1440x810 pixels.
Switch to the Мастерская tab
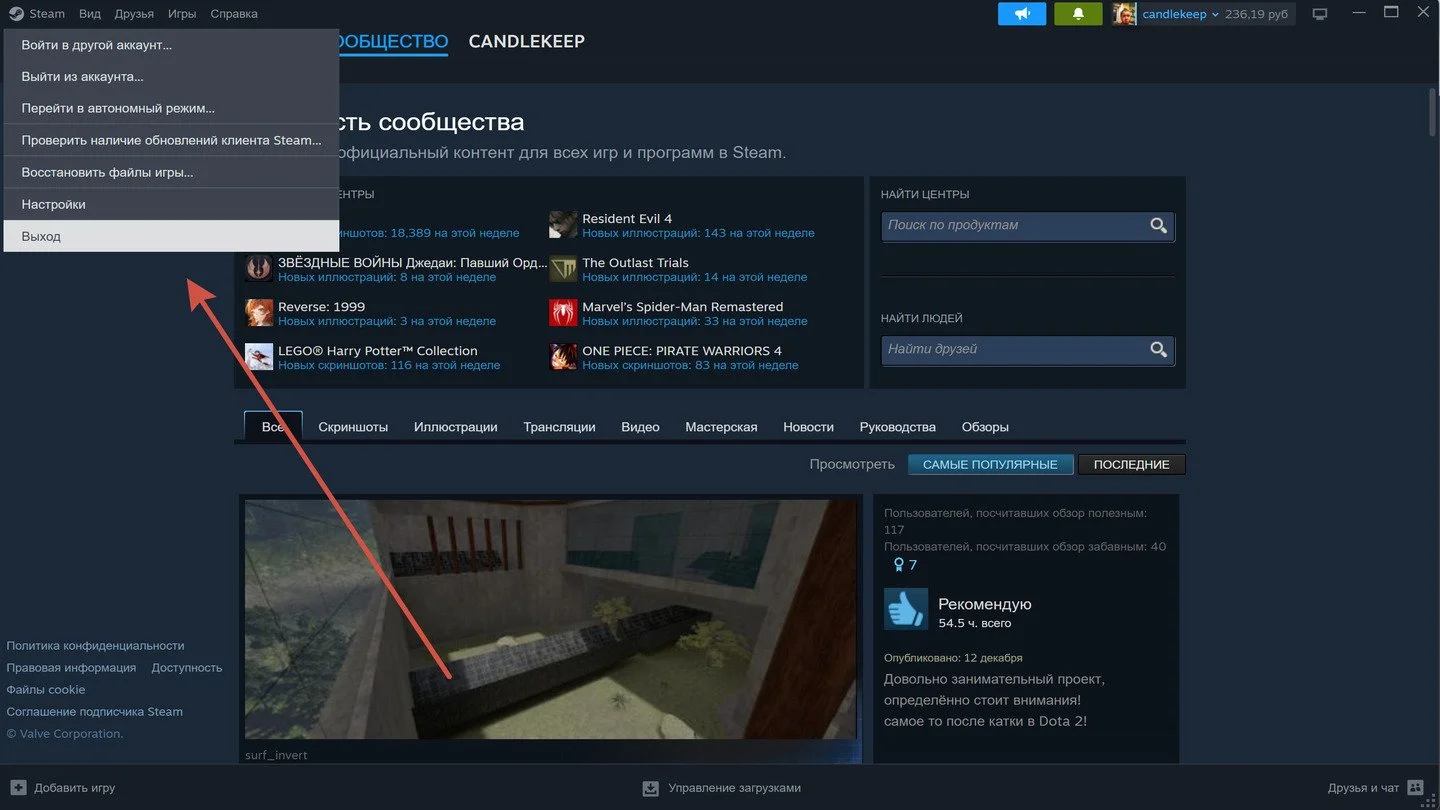point(721,427)
